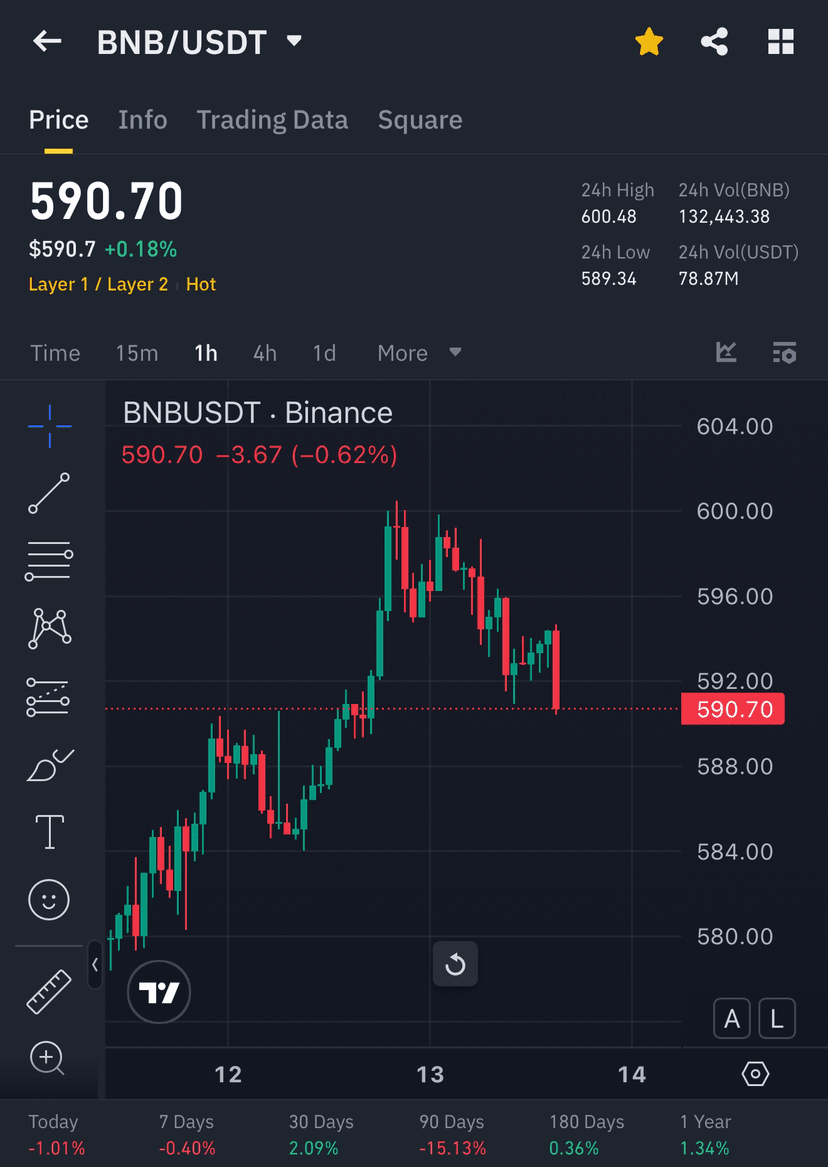This screenshot has width=828, height=1167.
Task: Tap the 180 Days 0.36% performance entry
Action: pos(587,1134)
